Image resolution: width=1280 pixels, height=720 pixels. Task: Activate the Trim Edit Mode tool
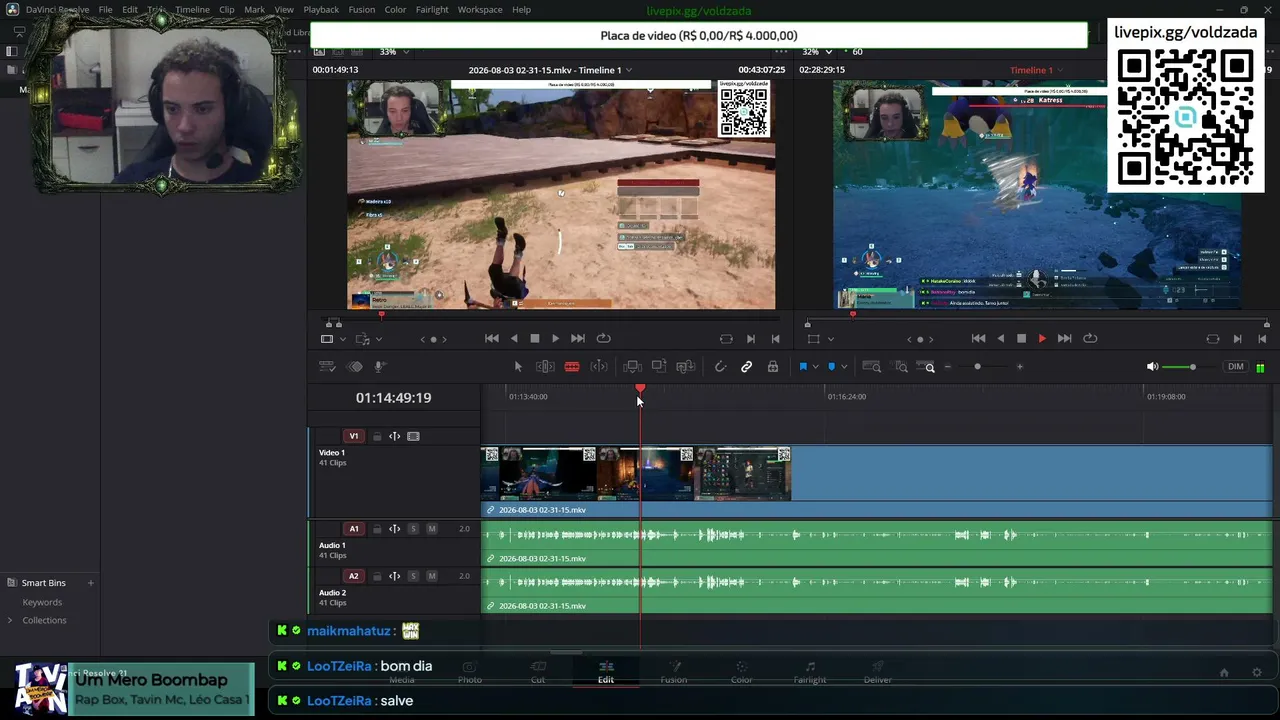(x=545, y=367)
